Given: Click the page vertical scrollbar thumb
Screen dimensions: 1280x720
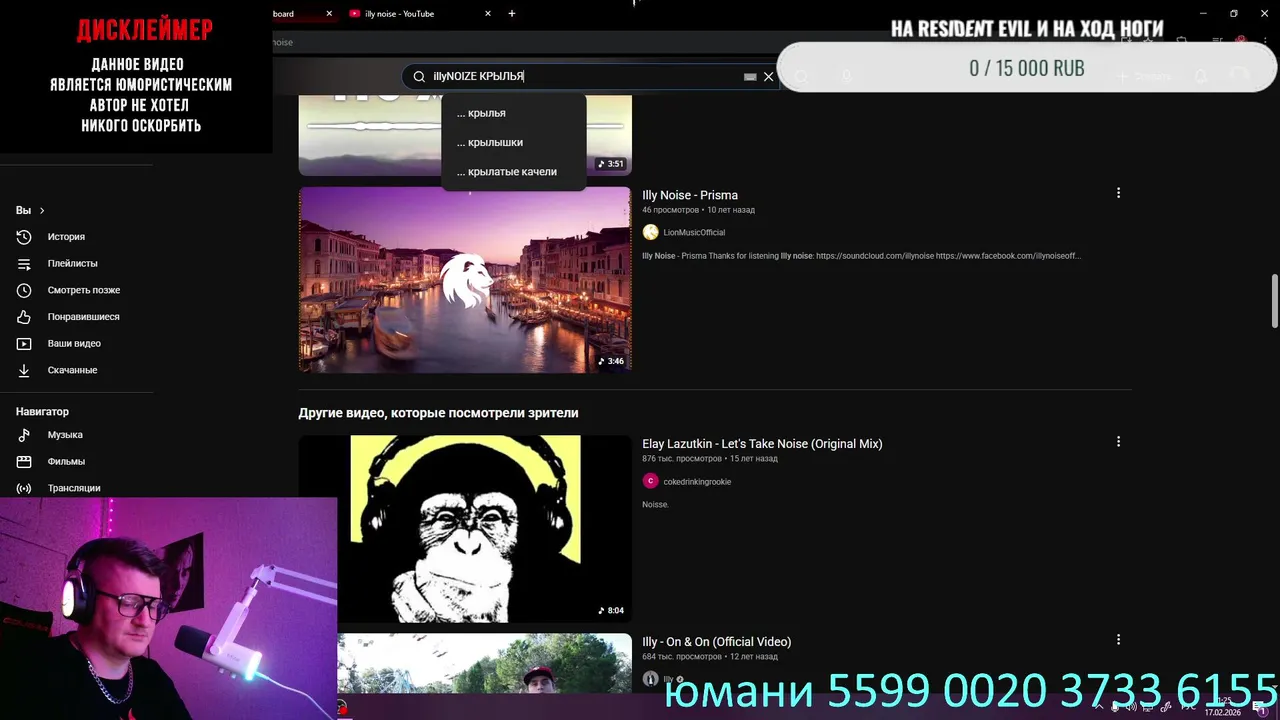Looking at the screenshot, I should (1275, 300).
